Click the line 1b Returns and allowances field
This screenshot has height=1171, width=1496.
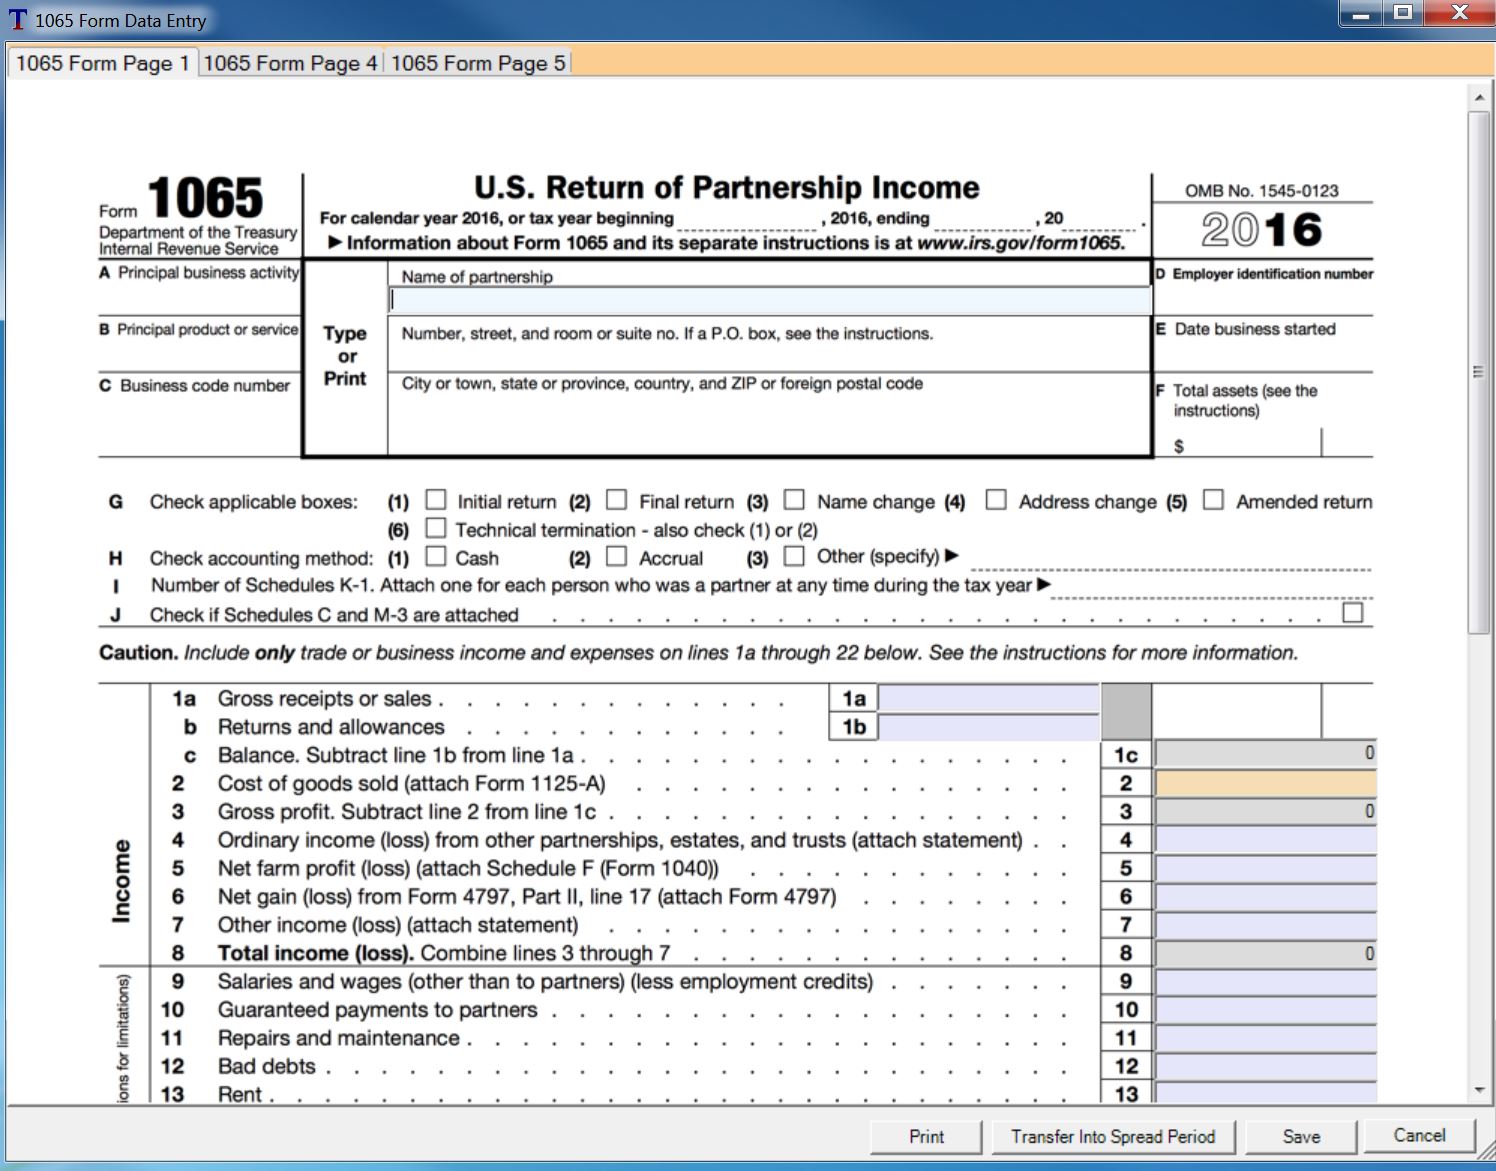coord(988,726)
